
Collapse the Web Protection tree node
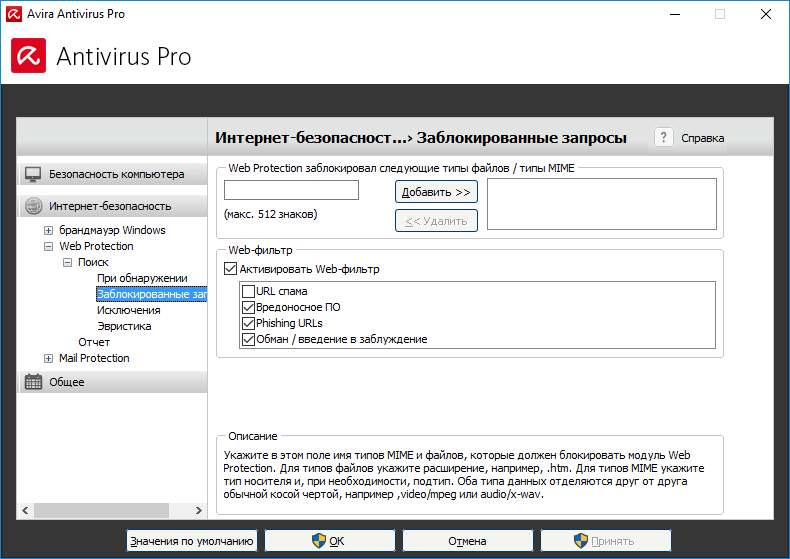[x=48, y=247]
